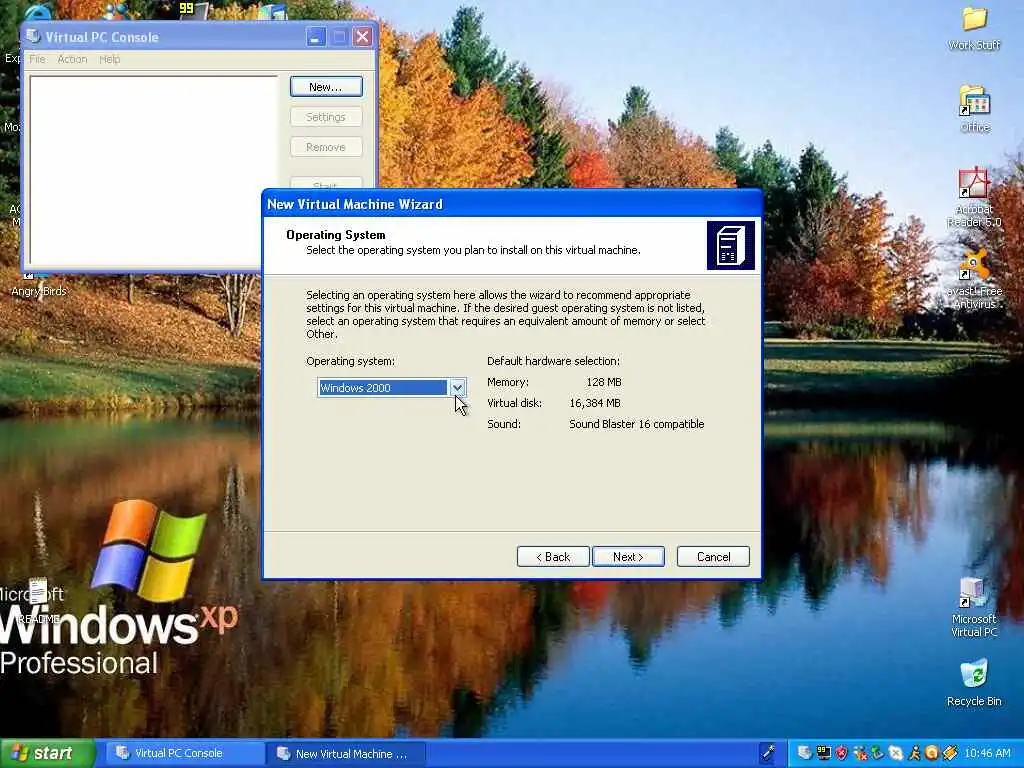Switch to New Virtual Machine taskbar button
The height and width of the screenshot is (768, 1024).
coord(346,753)
